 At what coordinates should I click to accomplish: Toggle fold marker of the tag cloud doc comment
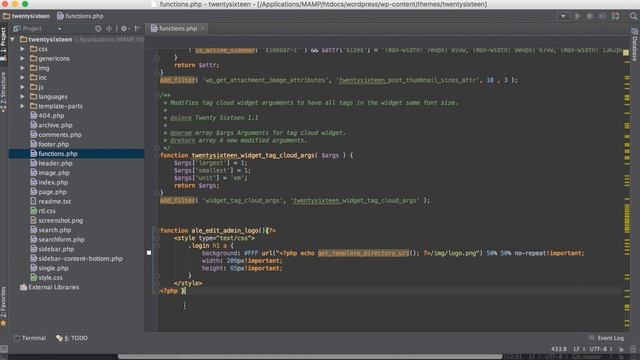point(156,95)
